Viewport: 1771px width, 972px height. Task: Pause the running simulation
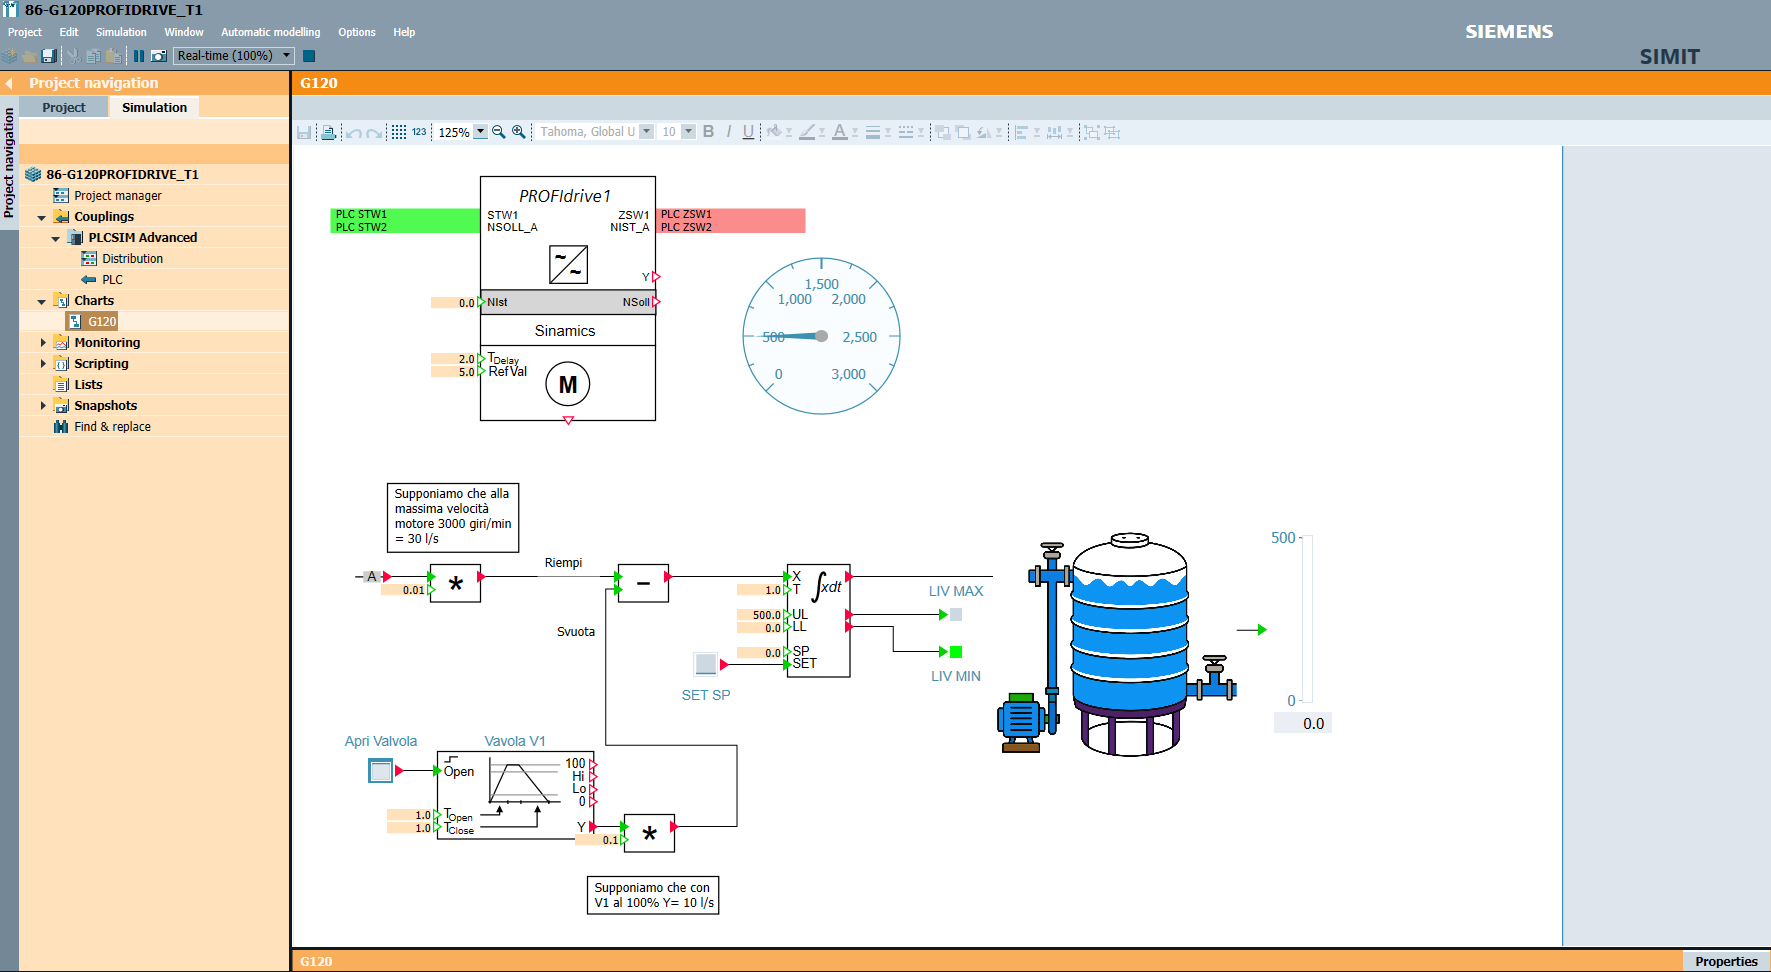[139, 56]
